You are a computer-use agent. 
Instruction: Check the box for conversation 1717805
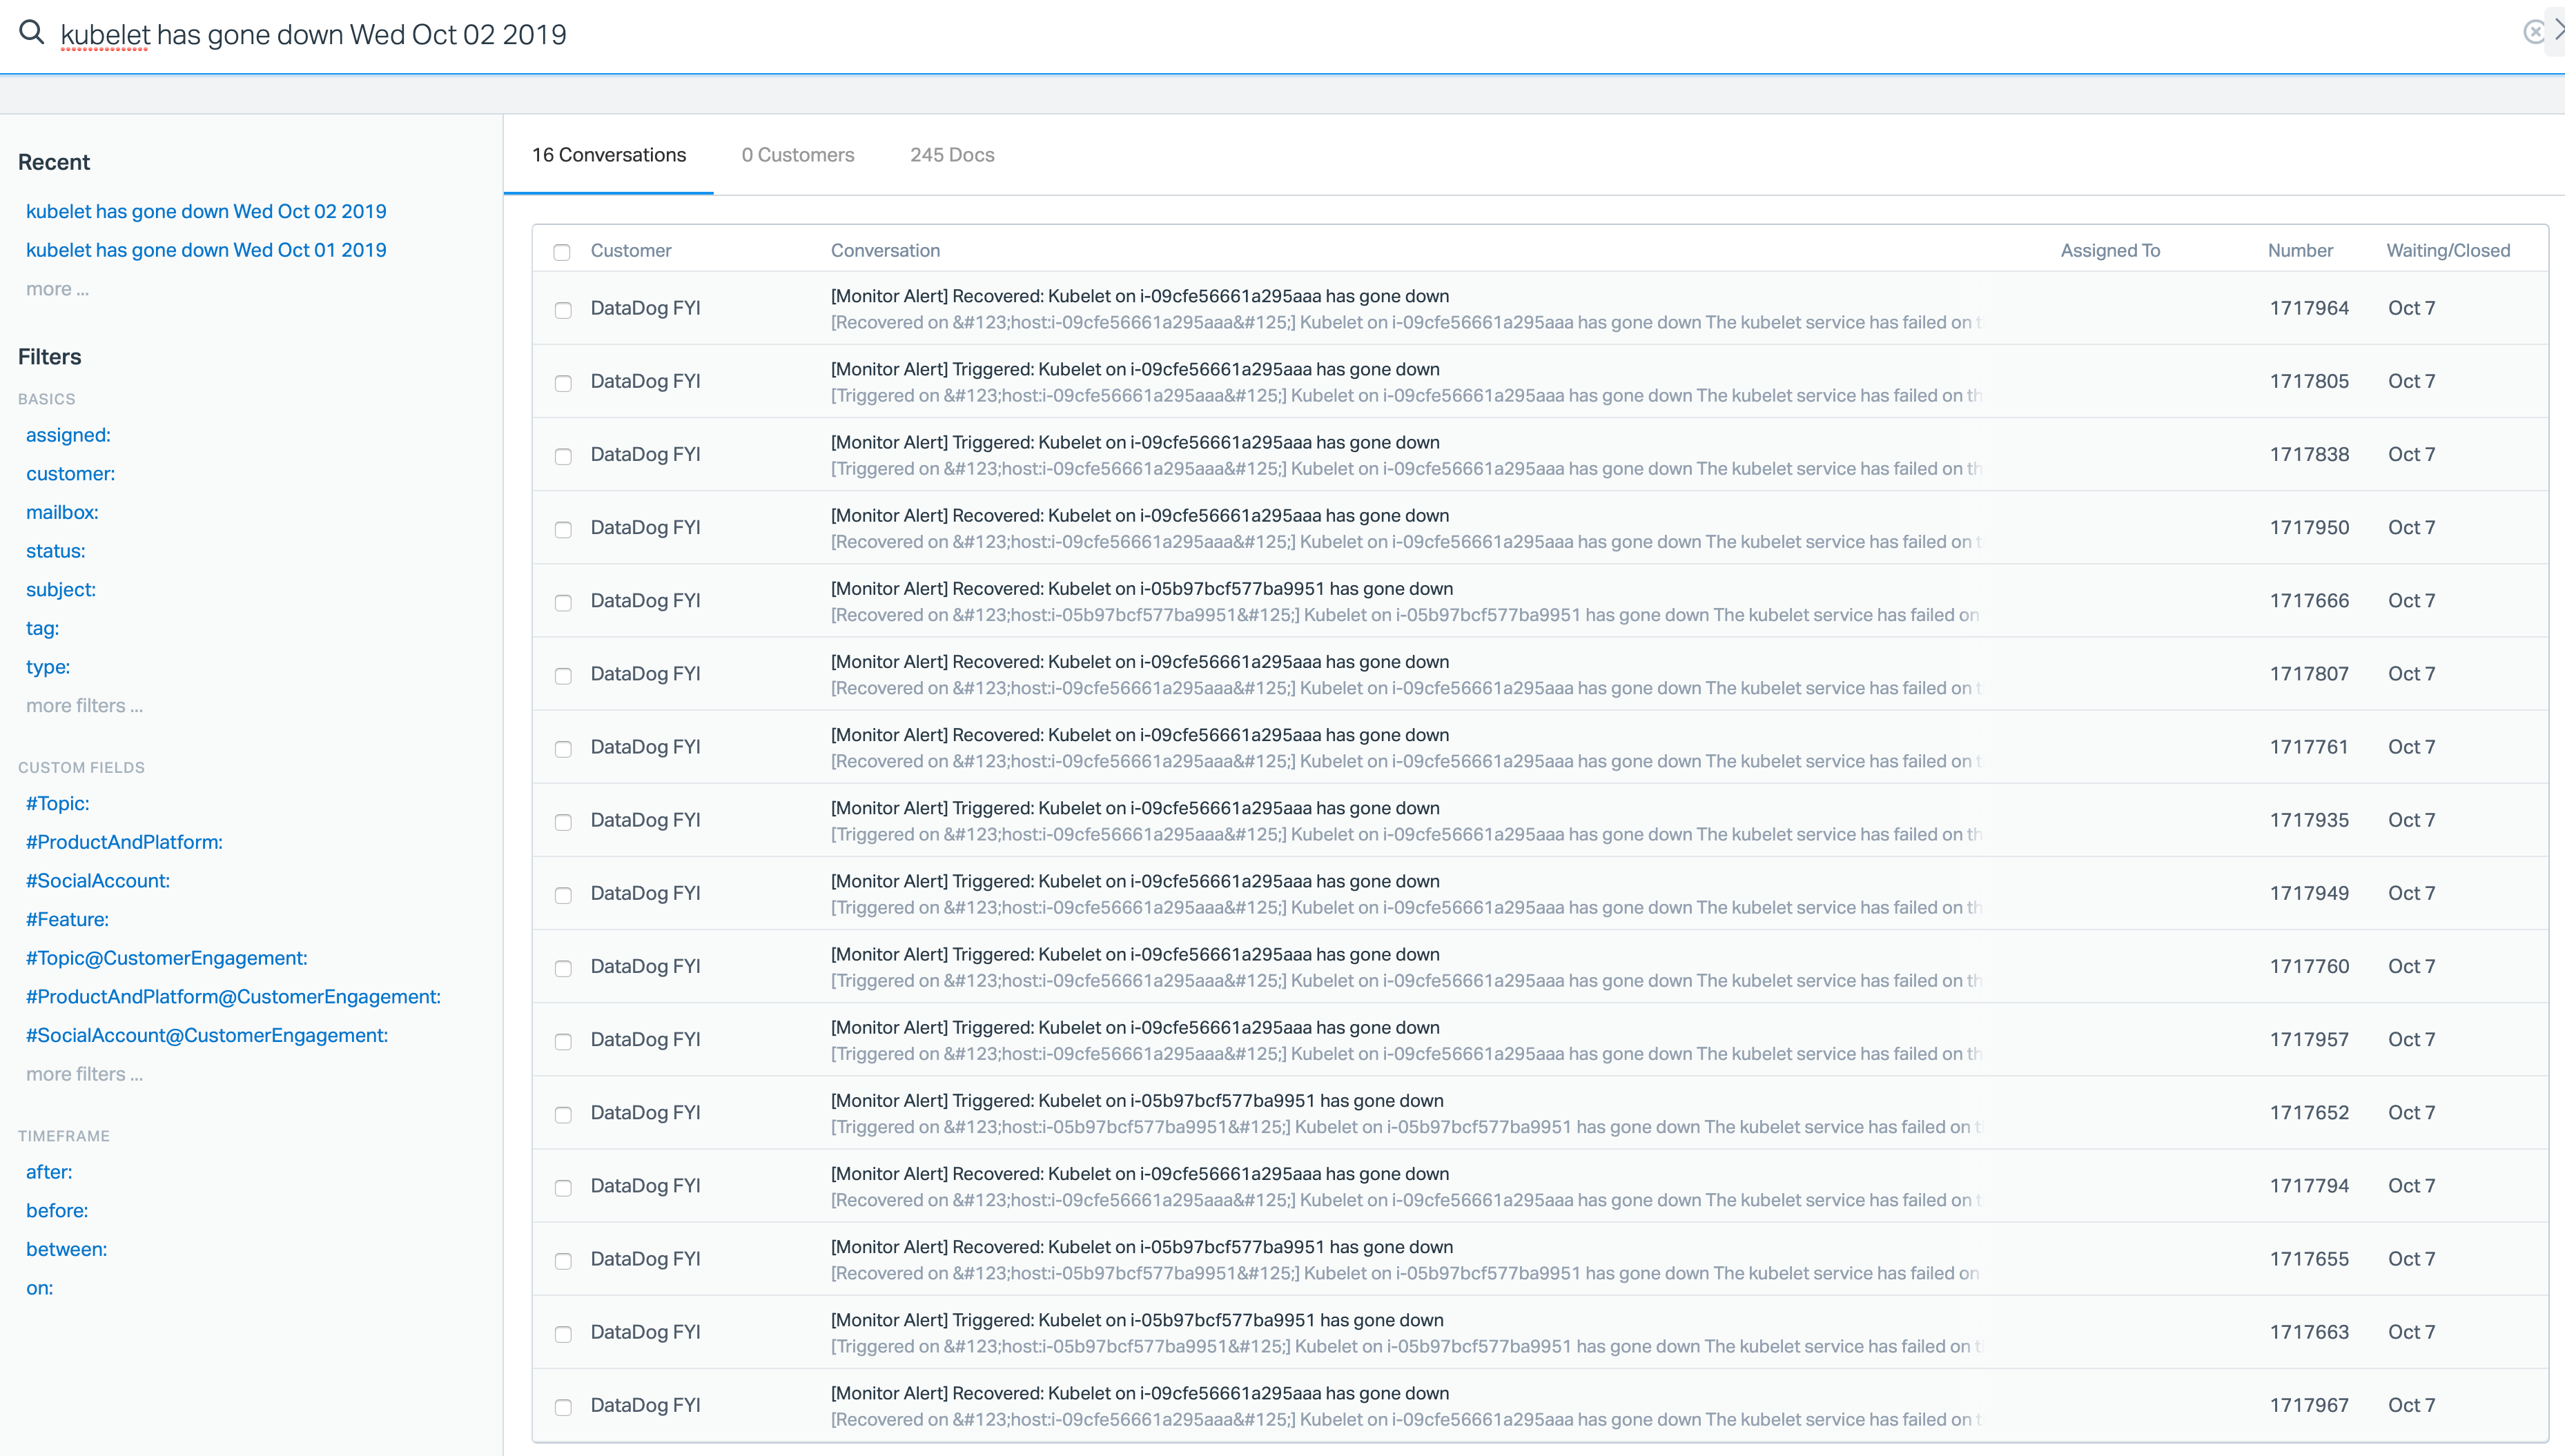[563, 383]
